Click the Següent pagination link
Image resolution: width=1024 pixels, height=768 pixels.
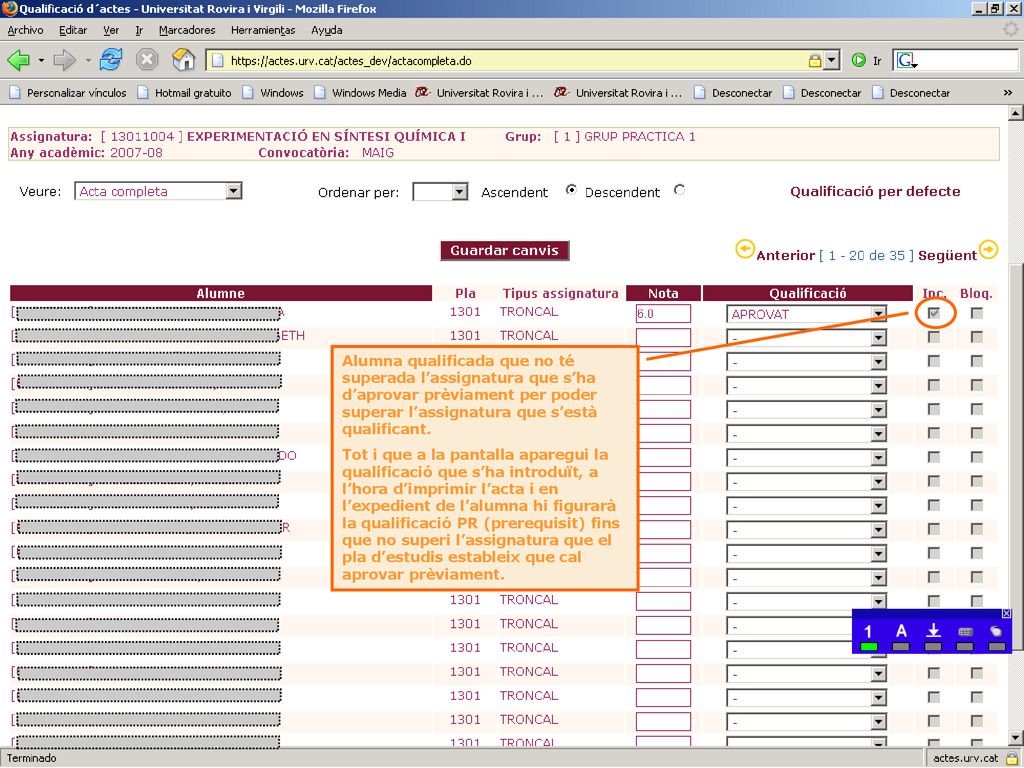click(x=948, y=255)
